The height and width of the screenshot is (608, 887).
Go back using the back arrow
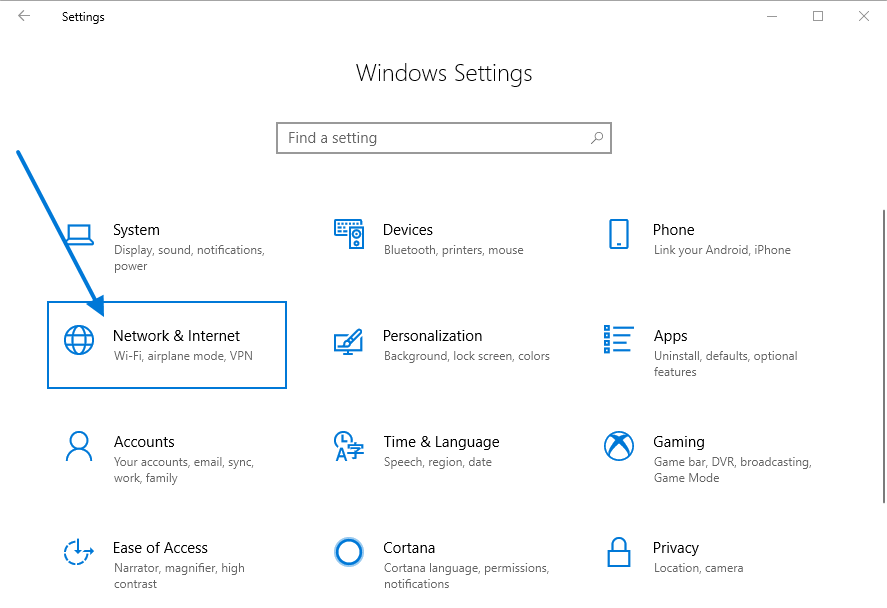pyautogui.click(x=24, y=16)
